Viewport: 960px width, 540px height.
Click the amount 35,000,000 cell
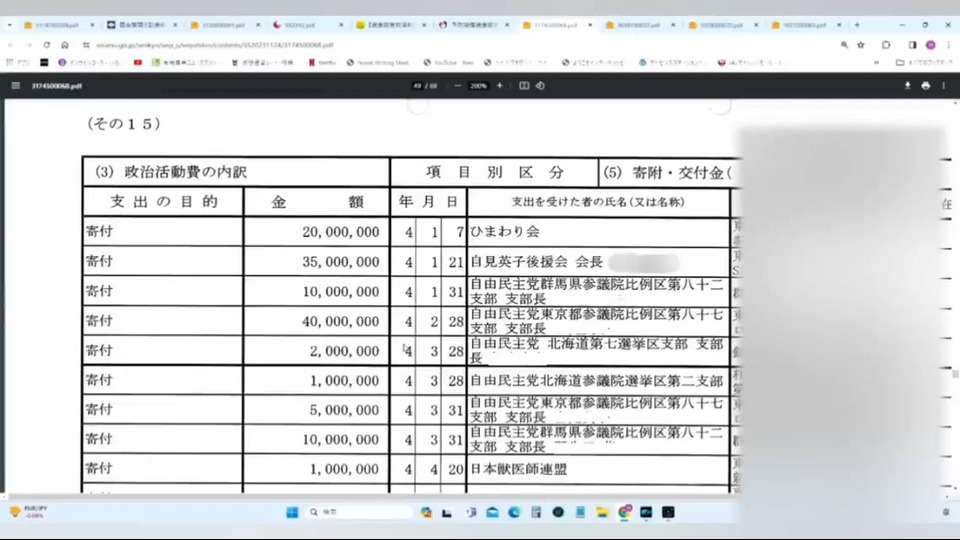(316, 262)
